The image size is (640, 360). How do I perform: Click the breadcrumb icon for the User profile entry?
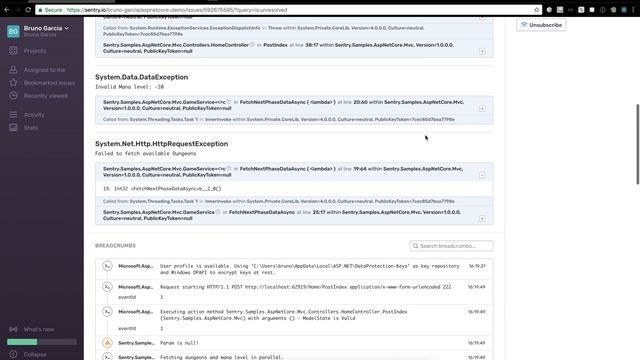[x=107, y=266]
